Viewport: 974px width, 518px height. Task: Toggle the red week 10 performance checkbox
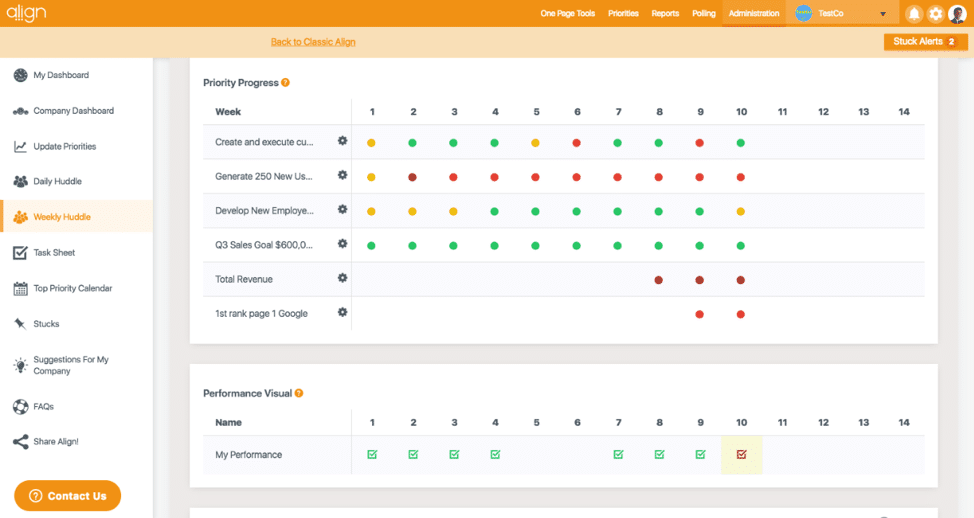[741, 454]
